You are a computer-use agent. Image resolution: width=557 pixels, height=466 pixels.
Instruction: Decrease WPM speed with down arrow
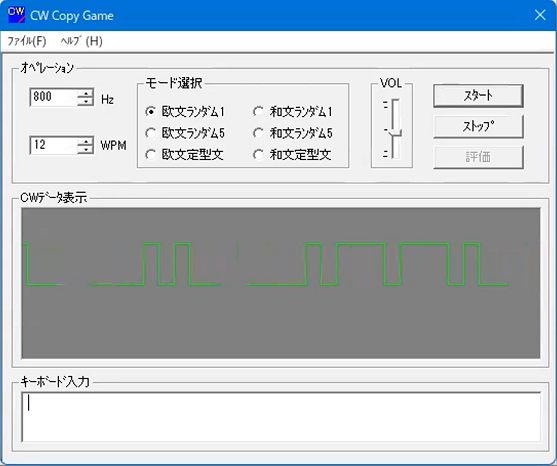(x=86, y=150)
